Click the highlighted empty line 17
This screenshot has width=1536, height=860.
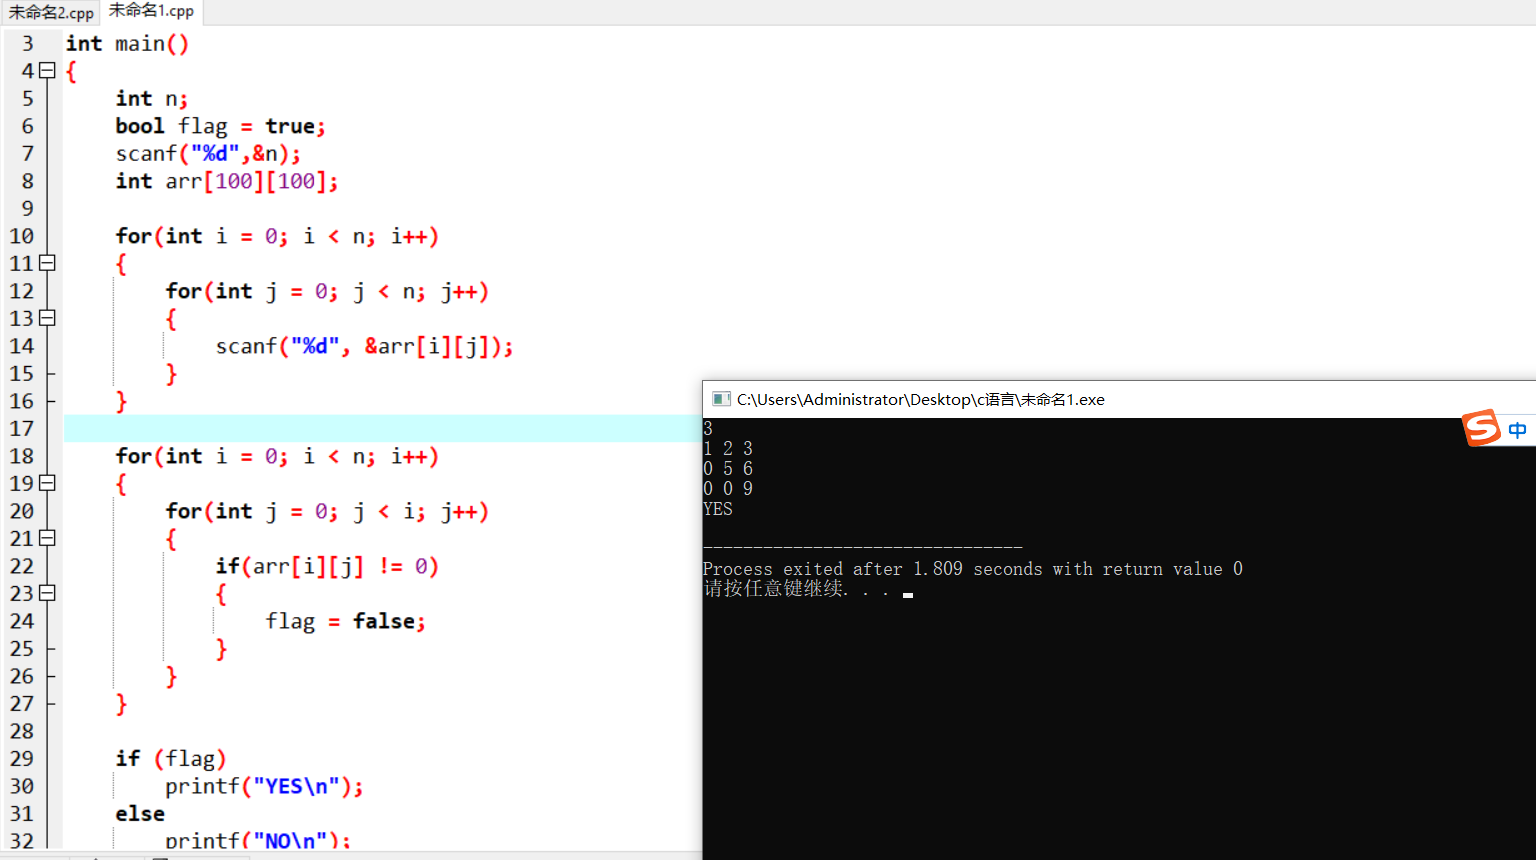point(382,429)
